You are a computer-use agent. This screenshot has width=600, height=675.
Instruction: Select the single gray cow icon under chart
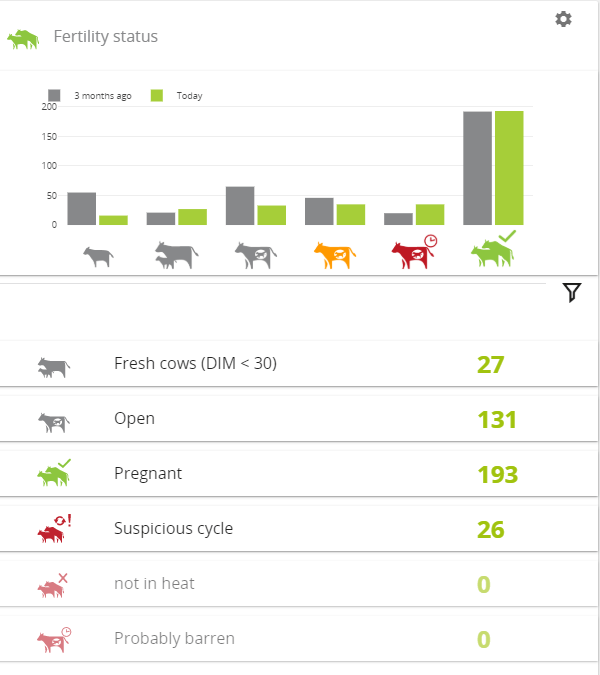(x=98, y=257)
